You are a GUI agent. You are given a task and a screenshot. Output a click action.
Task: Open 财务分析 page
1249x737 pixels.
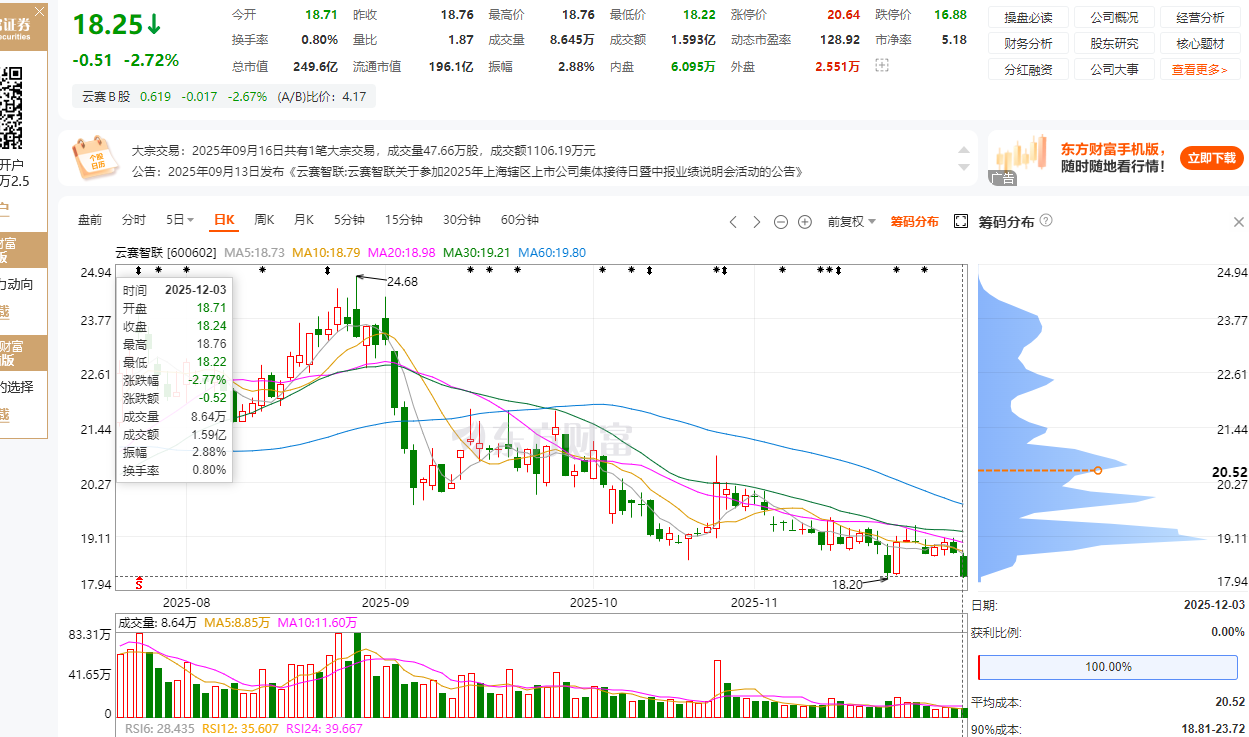click(1028, 44)
